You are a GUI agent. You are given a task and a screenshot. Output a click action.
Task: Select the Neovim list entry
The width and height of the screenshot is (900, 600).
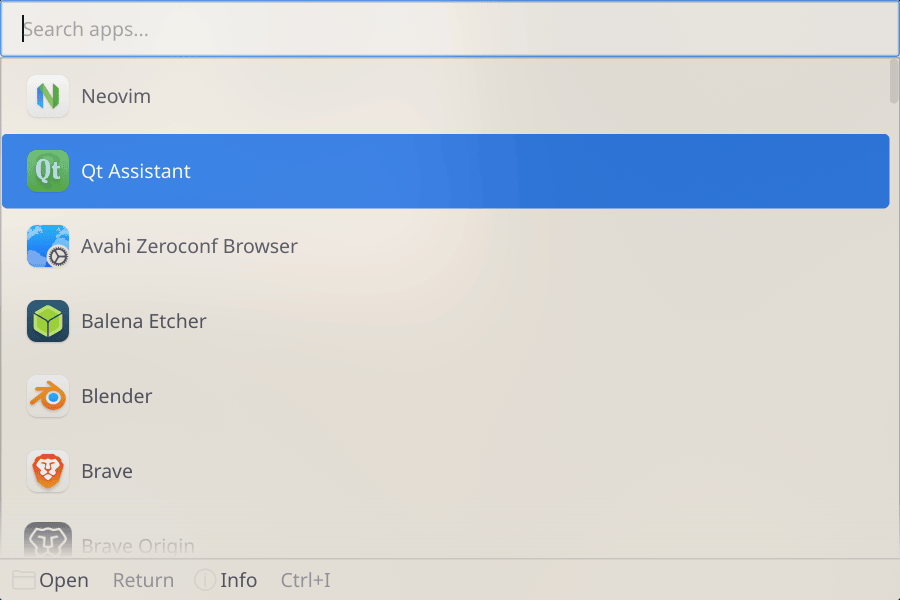(445, 96)
